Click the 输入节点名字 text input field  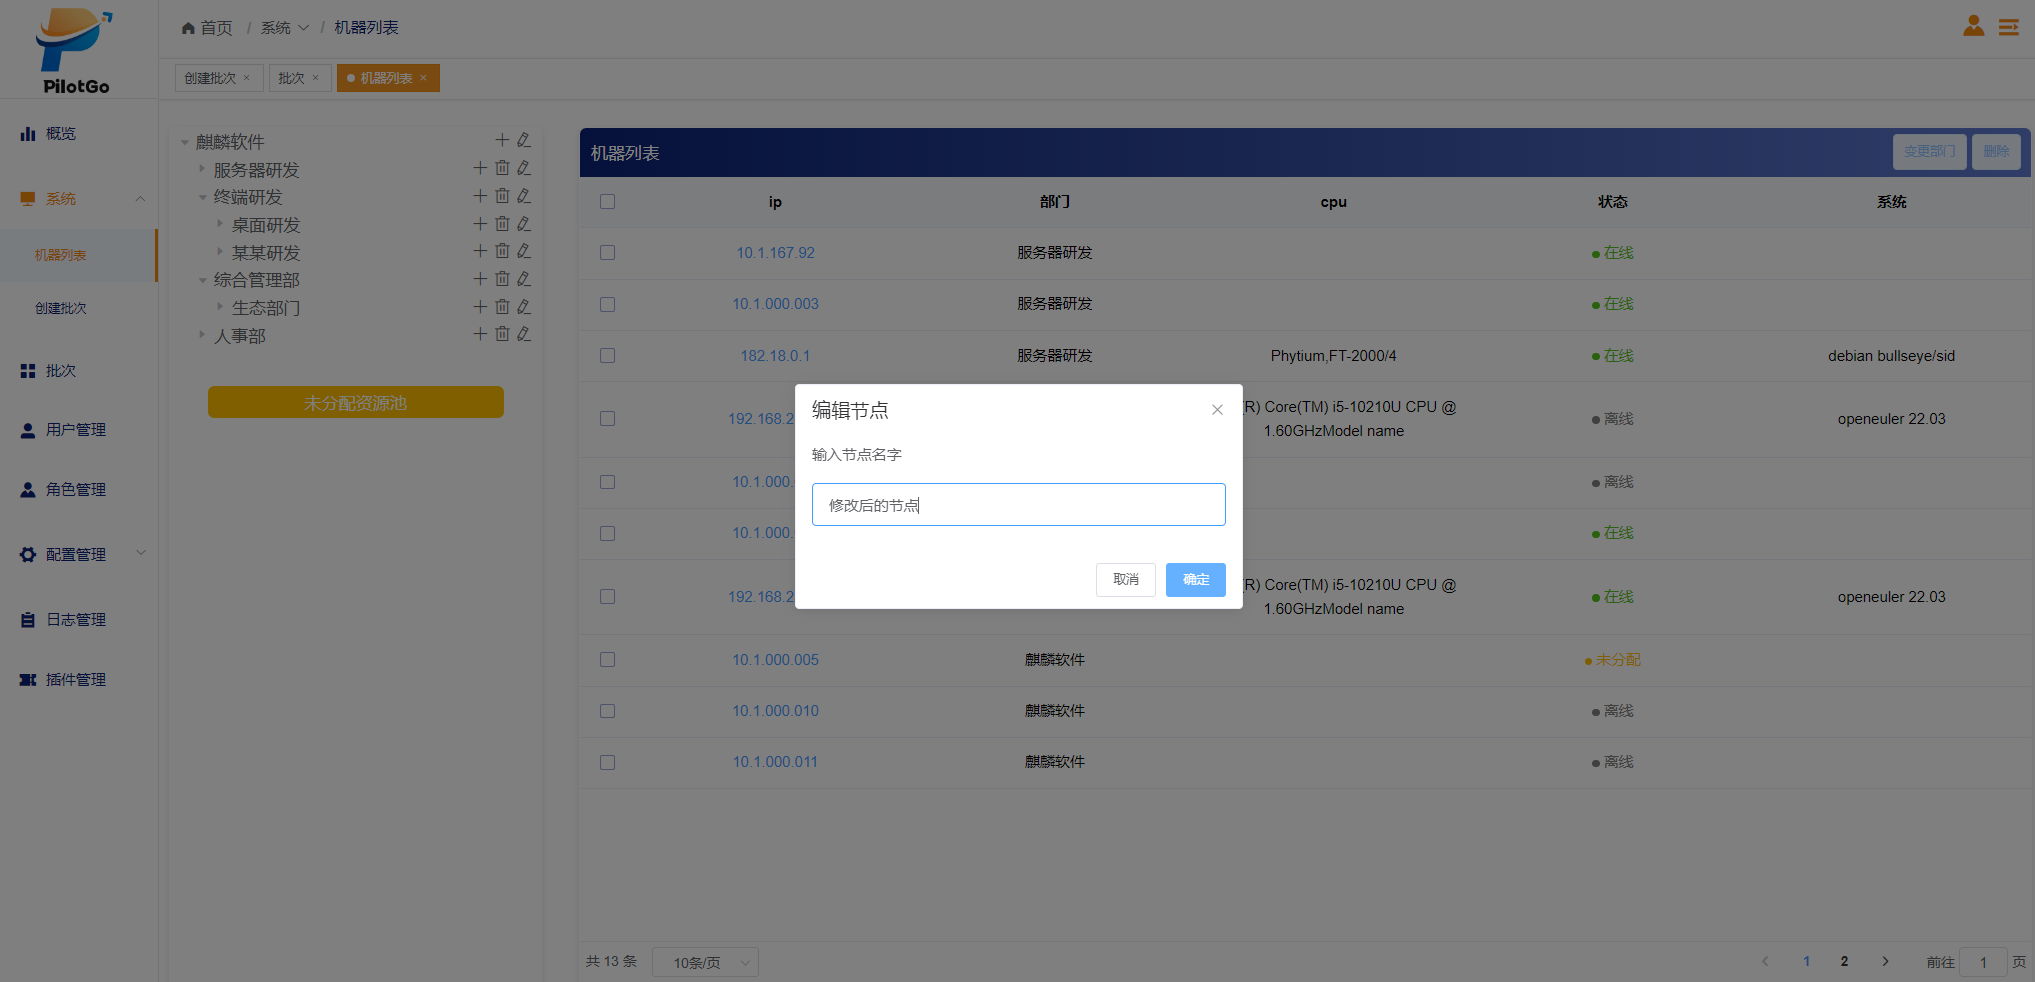pos(1018,505)
